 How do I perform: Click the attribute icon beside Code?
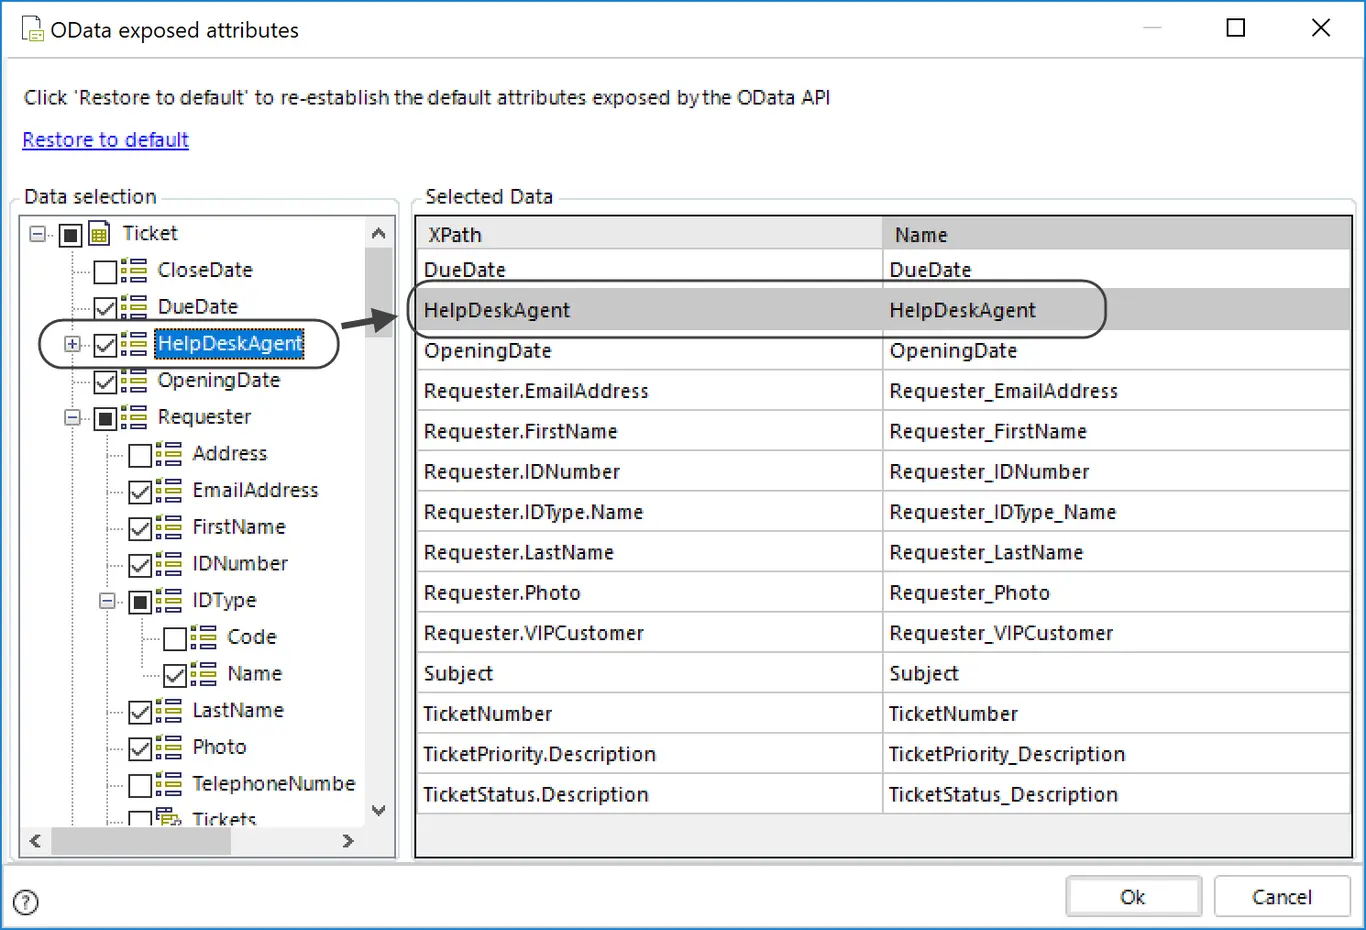204,637
